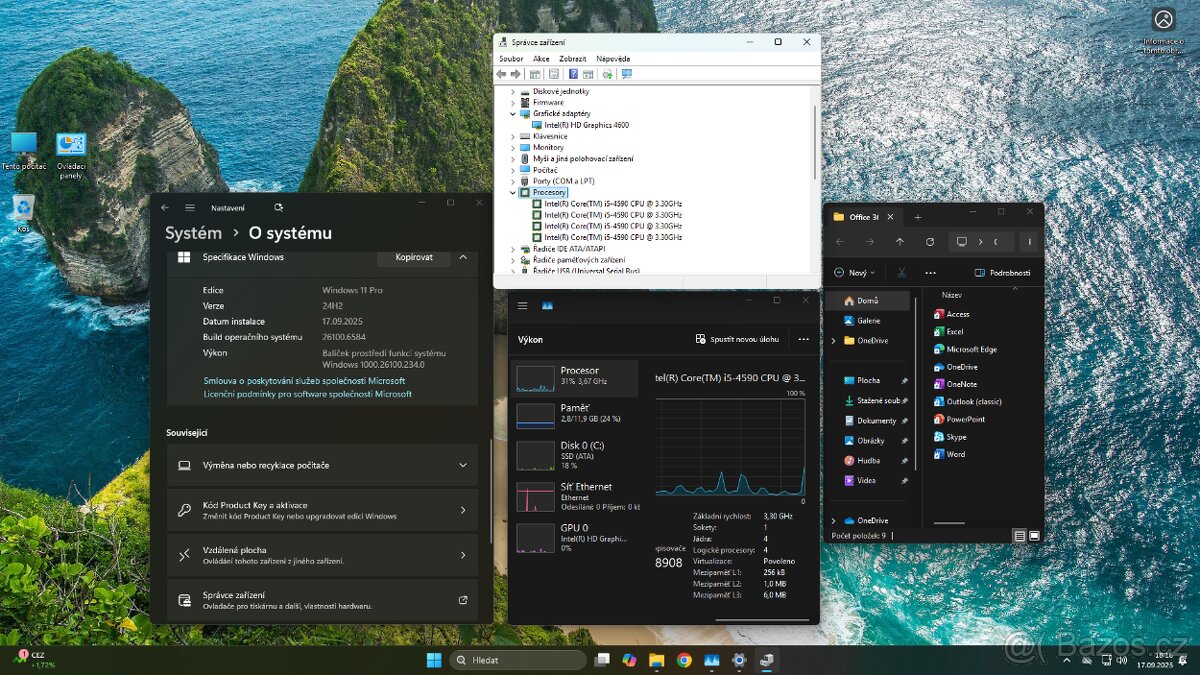The height and width of the screenshot is (675, 1200).
Task: Collapse the Procesory category
Action: pos(513,192)
